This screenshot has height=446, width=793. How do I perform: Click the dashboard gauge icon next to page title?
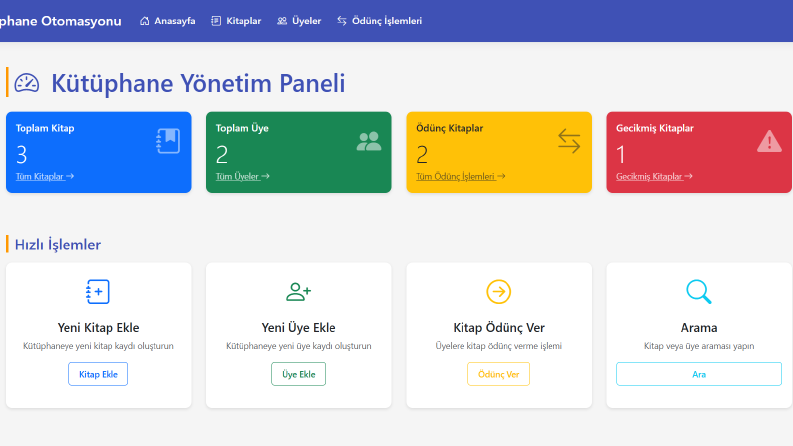(x=26, y=83)
